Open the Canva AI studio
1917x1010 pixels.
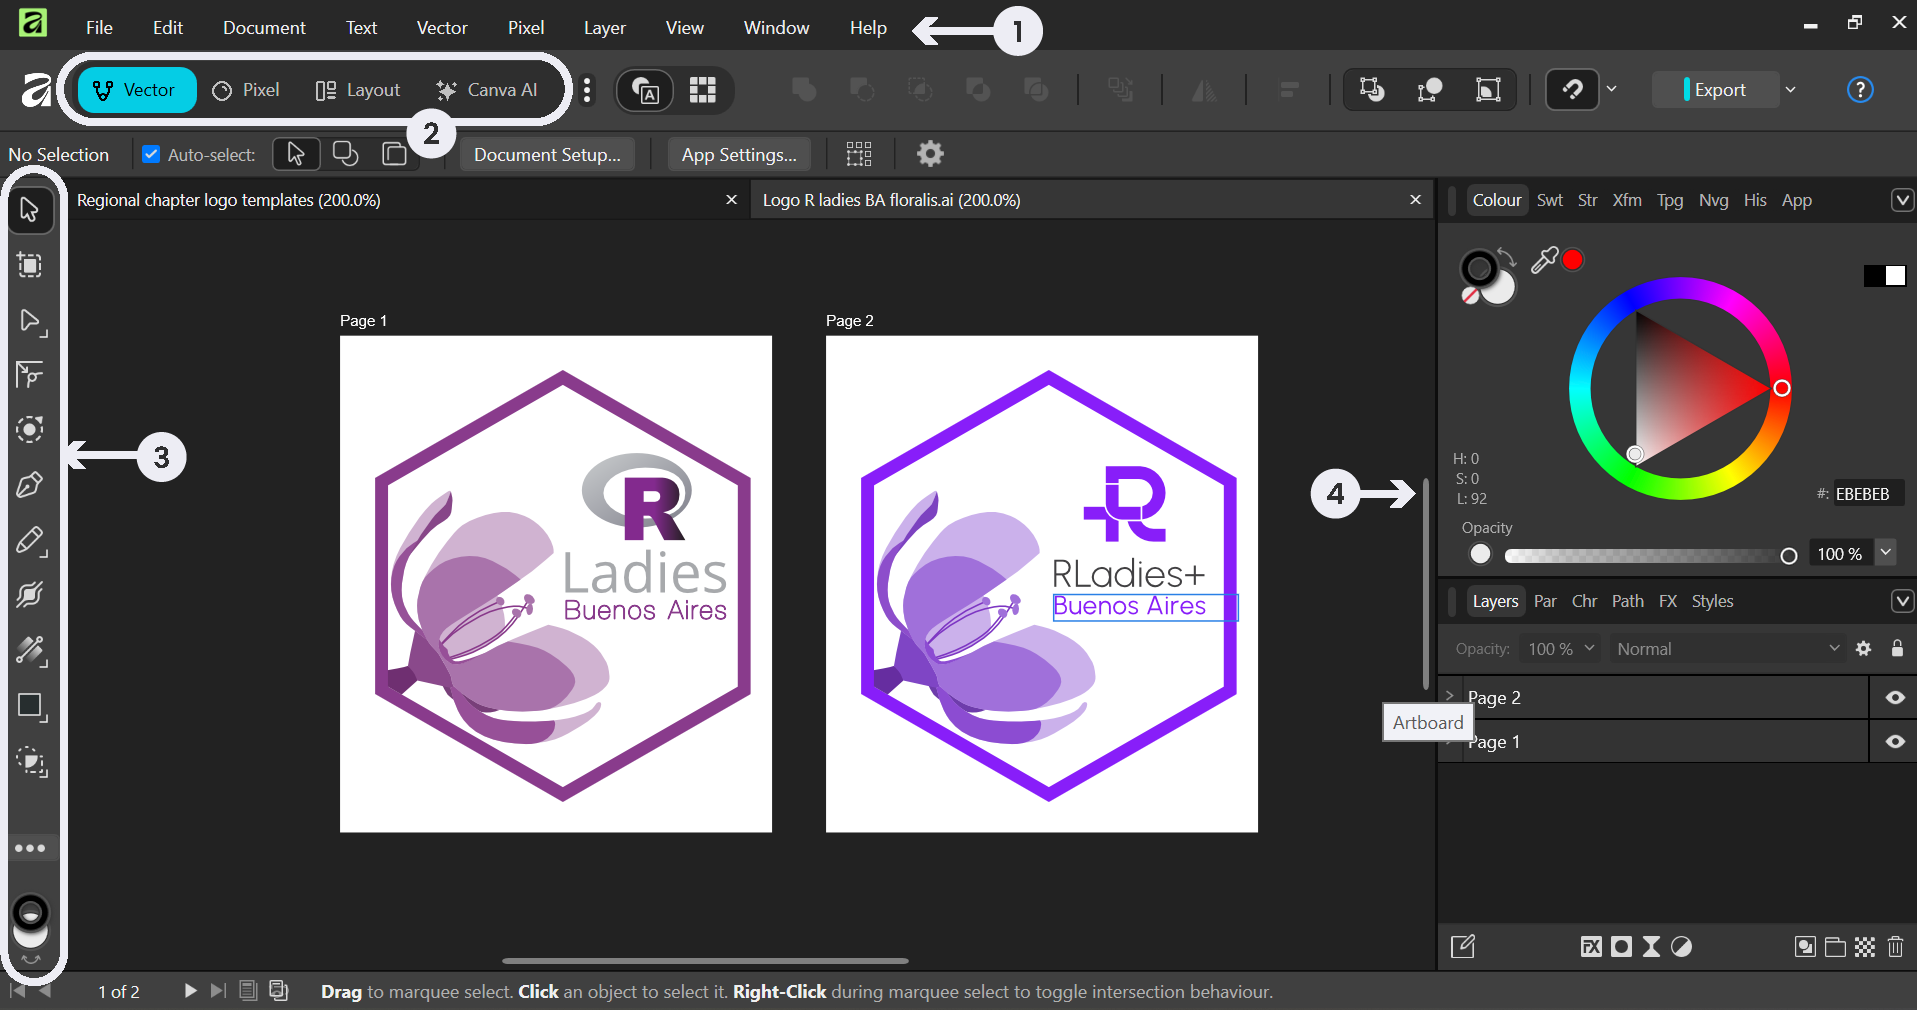[488, 90]
